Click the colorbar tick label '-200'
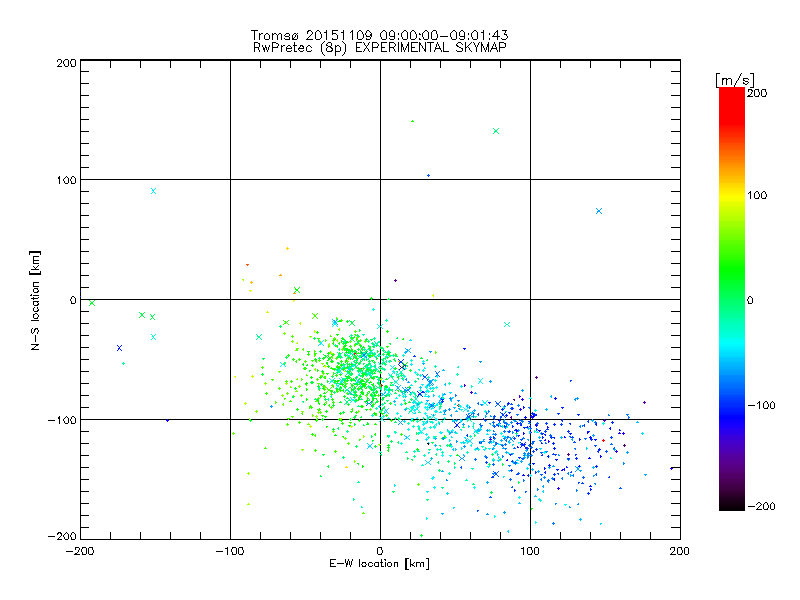The width and height of the screenshot is (800, 600). pyautogui.click(x=761, y=506)
